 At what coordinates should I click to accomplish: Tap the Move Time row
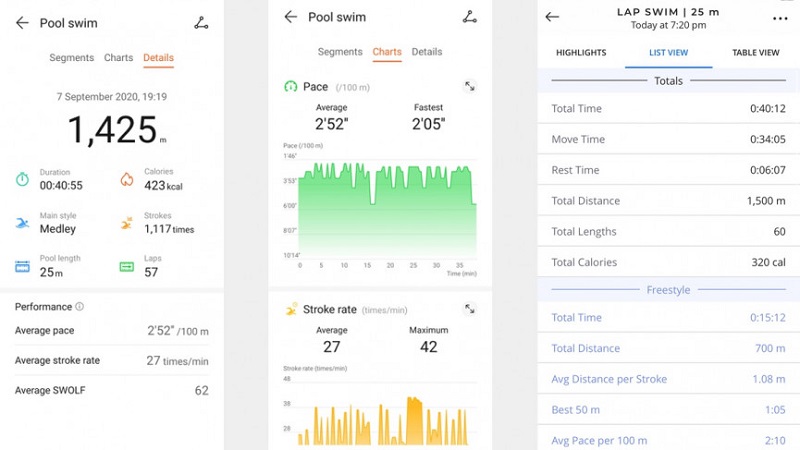pos(668,139)
